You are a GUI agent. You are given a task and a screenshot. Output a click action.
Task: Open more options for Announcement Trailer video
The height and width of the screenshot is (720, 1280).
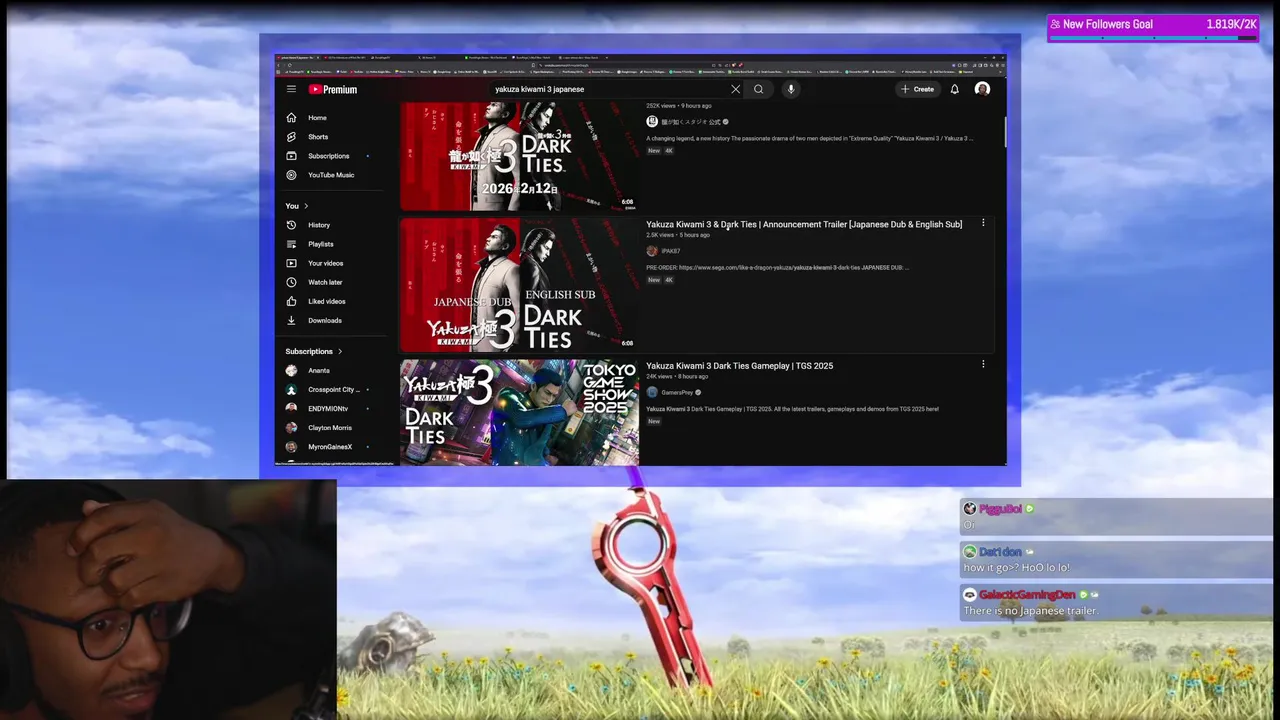point(983,224)
